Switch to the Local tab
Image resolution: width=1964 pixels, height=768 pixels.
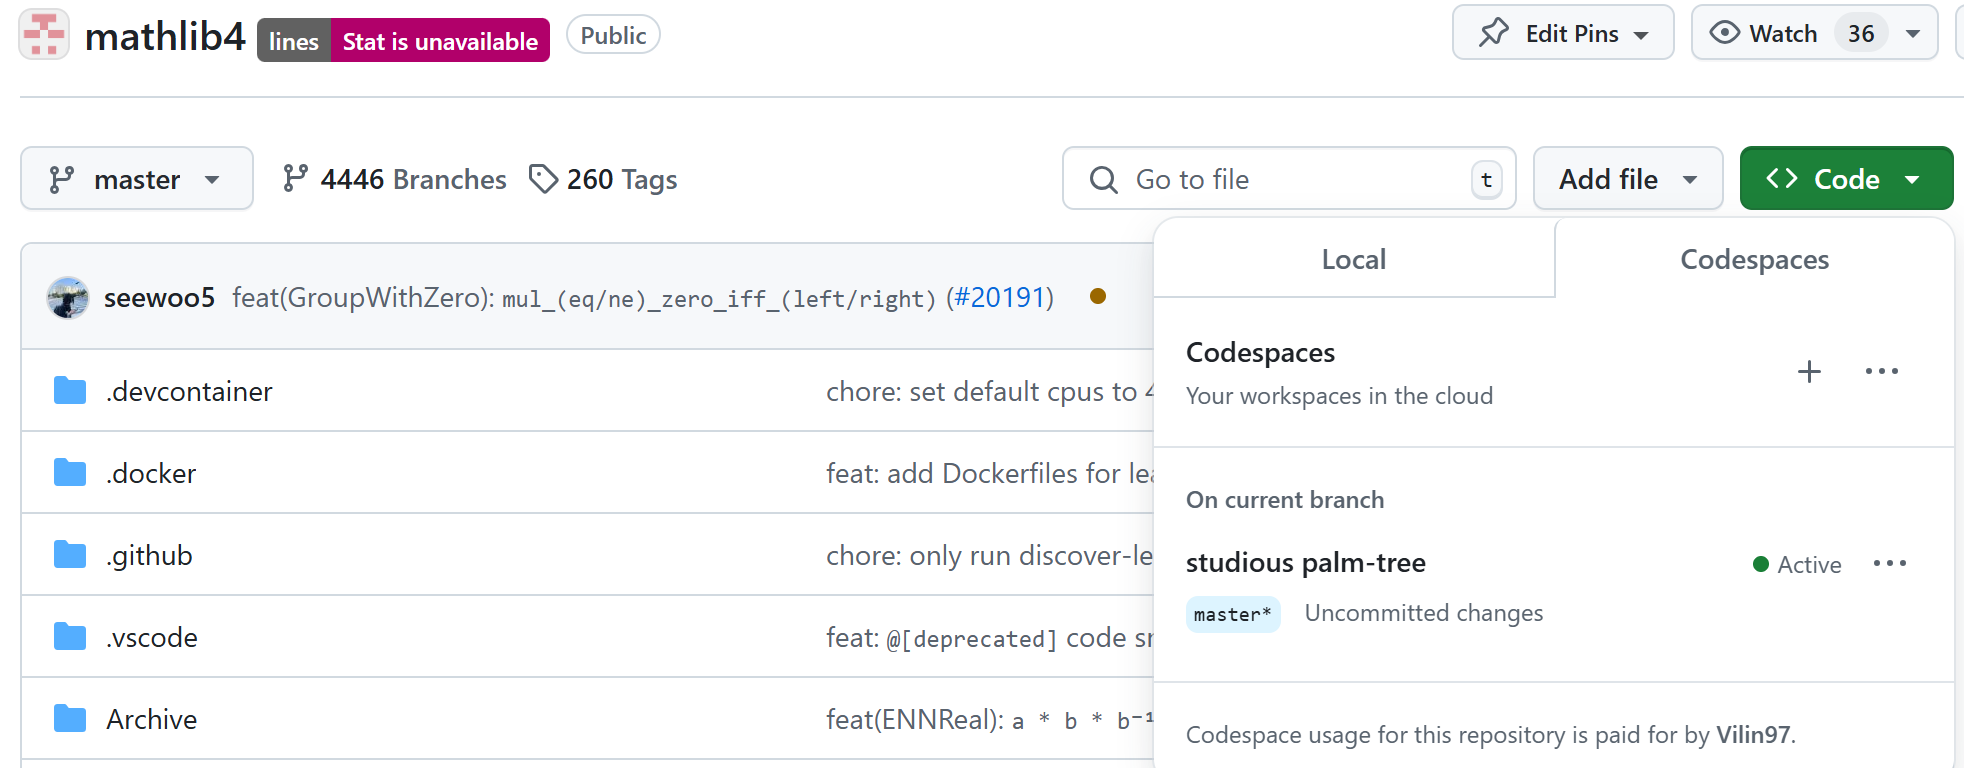[1354, 259]
